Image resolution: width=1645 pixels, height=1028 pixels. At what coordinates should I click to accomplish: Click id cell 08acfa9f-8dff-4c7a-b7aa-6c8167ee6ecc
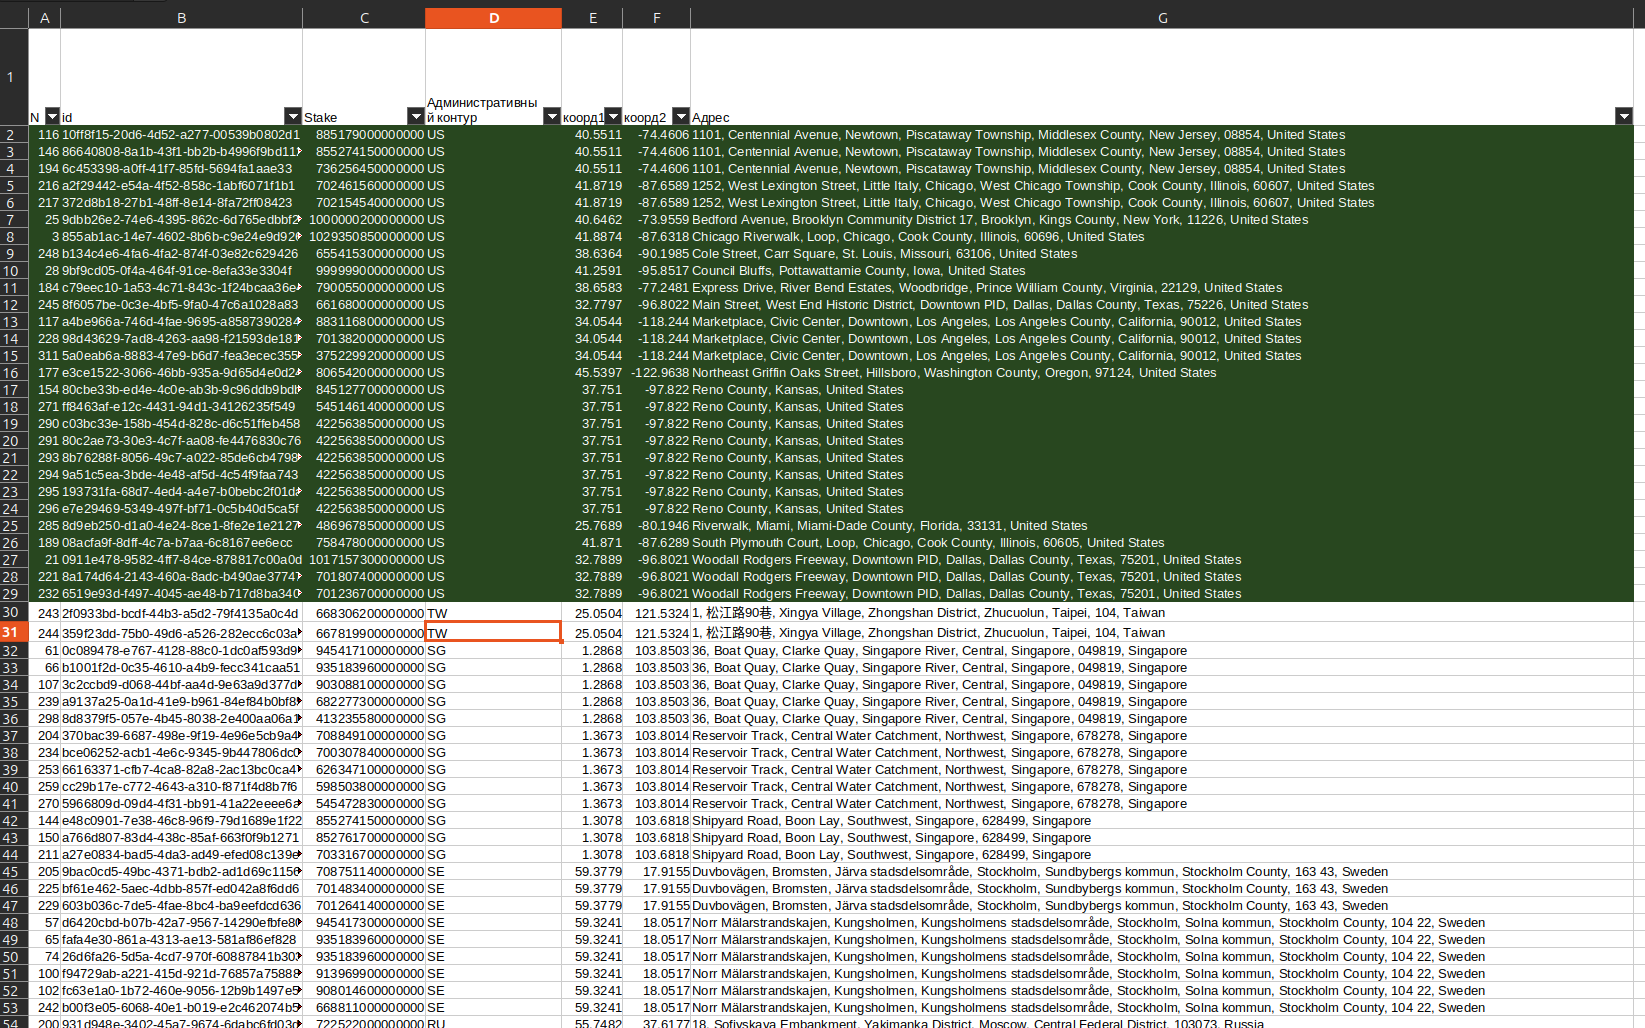tap(181, 542)
